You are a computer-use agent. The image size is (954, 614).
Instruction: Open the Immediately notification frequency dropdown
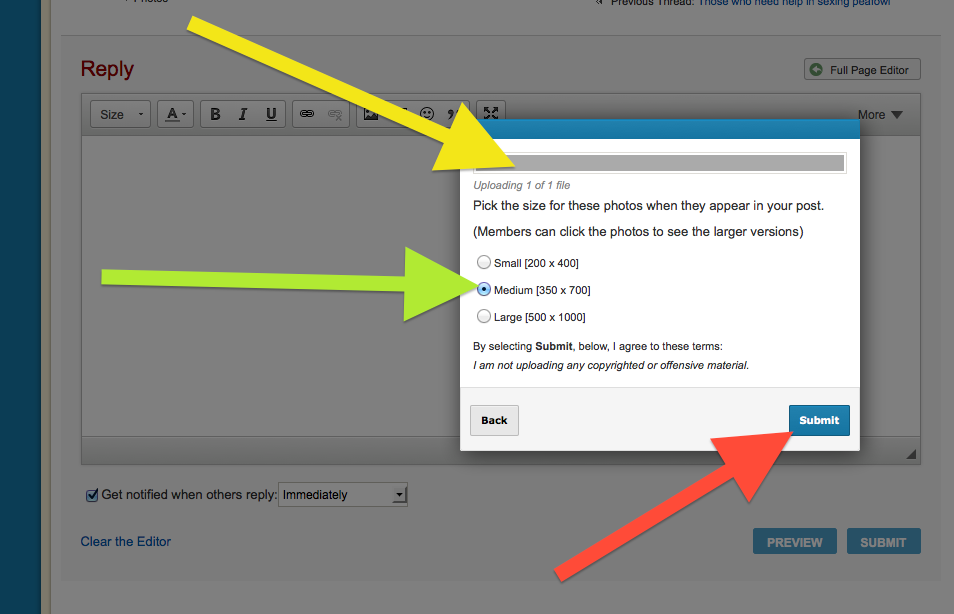click(343, 495)
